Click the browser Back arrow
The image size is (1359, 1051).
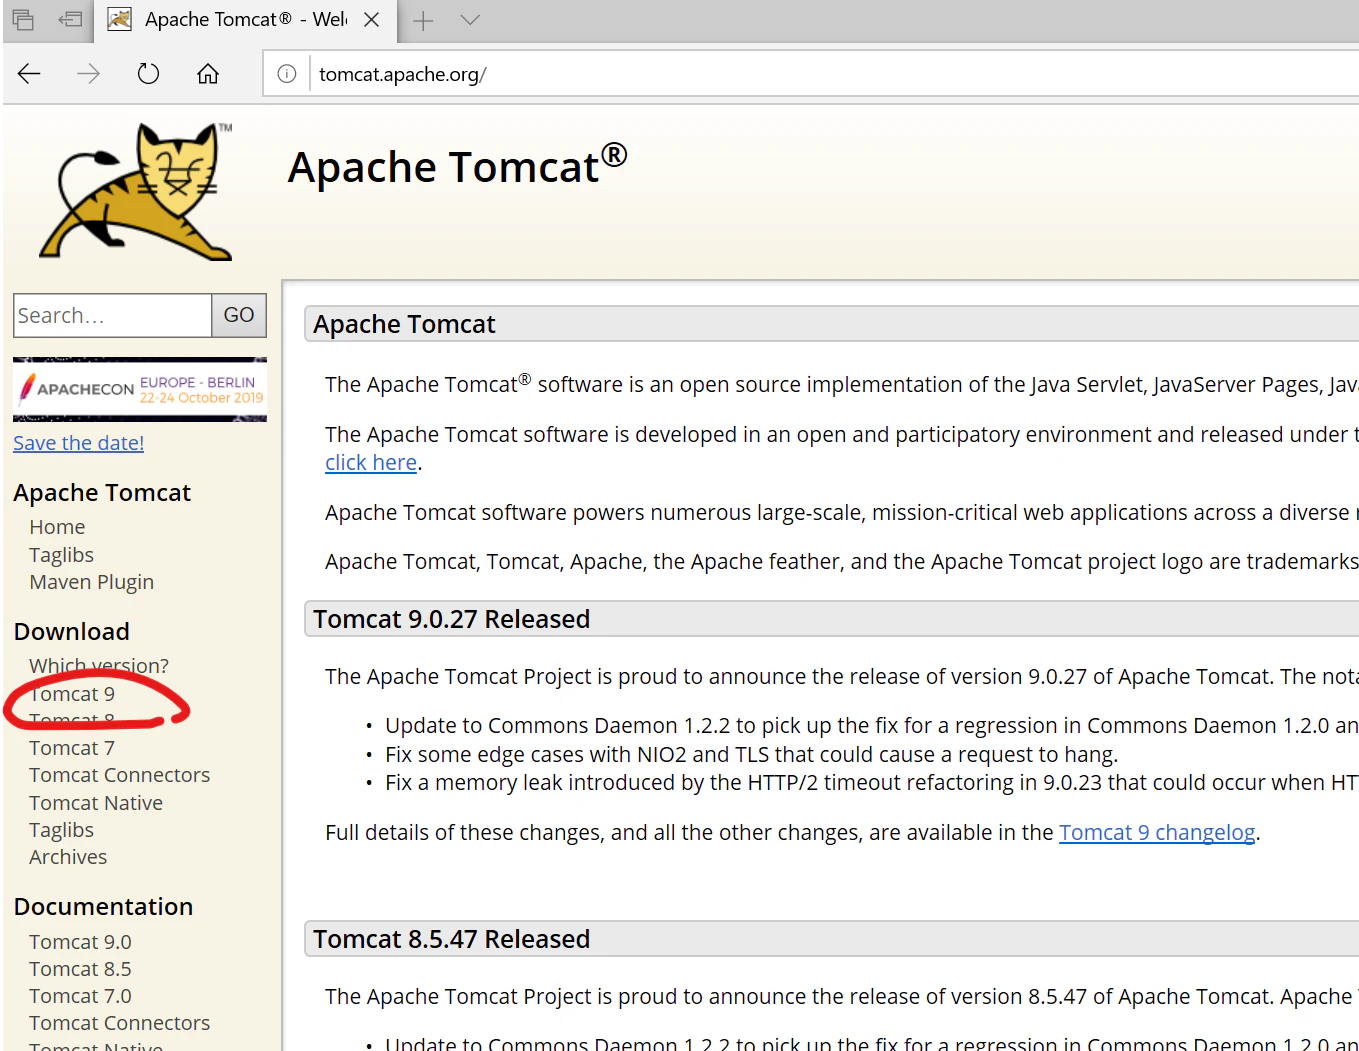tap(29, 73)
